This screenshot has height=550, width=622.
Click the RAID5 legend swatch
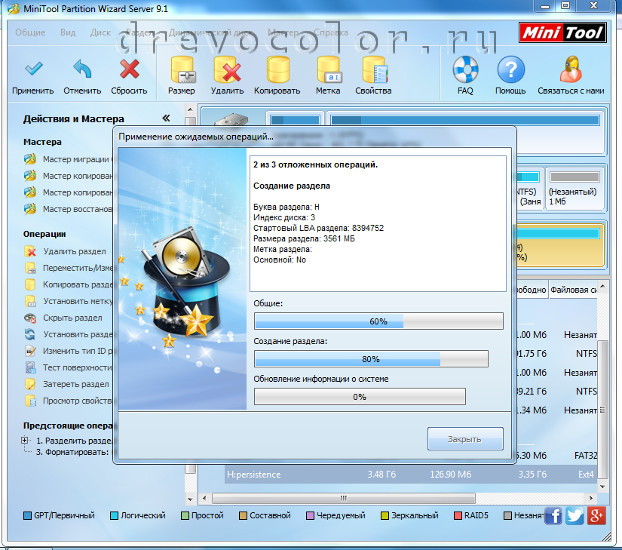click(x=458, y=516)
